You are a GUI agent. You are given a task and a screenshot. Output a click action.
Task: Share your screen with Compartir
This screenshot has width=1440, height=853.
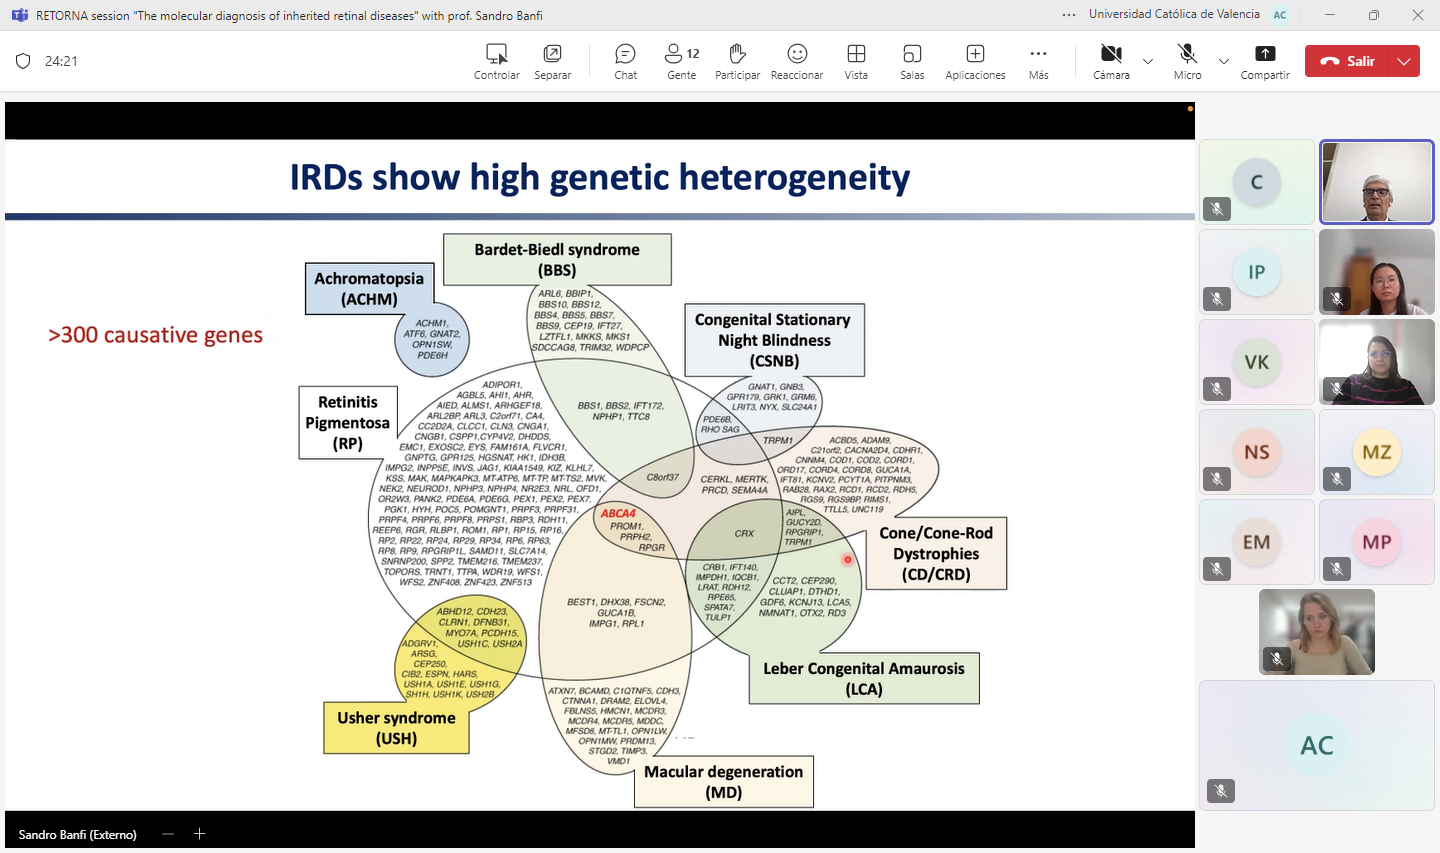(x=1265, y=61)
